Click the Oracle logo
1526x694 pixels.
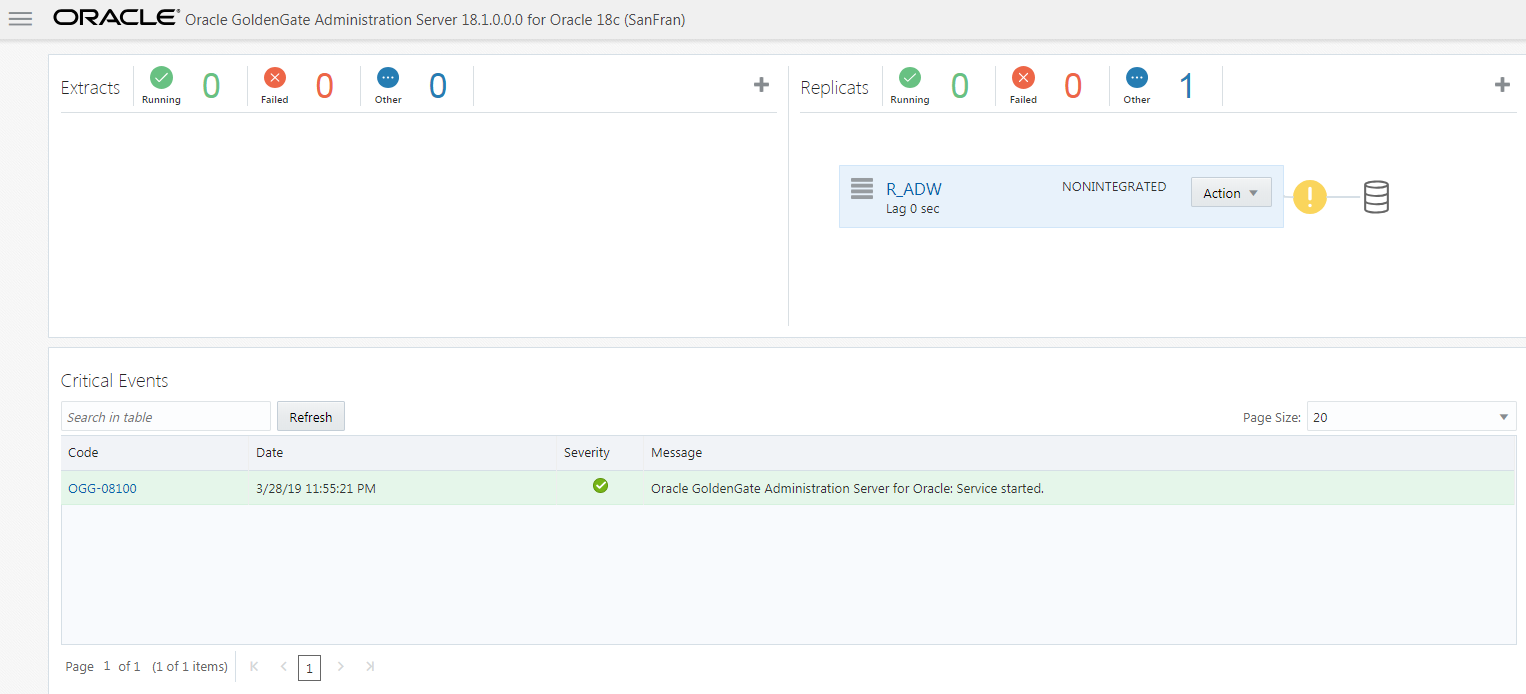(117, 19)
